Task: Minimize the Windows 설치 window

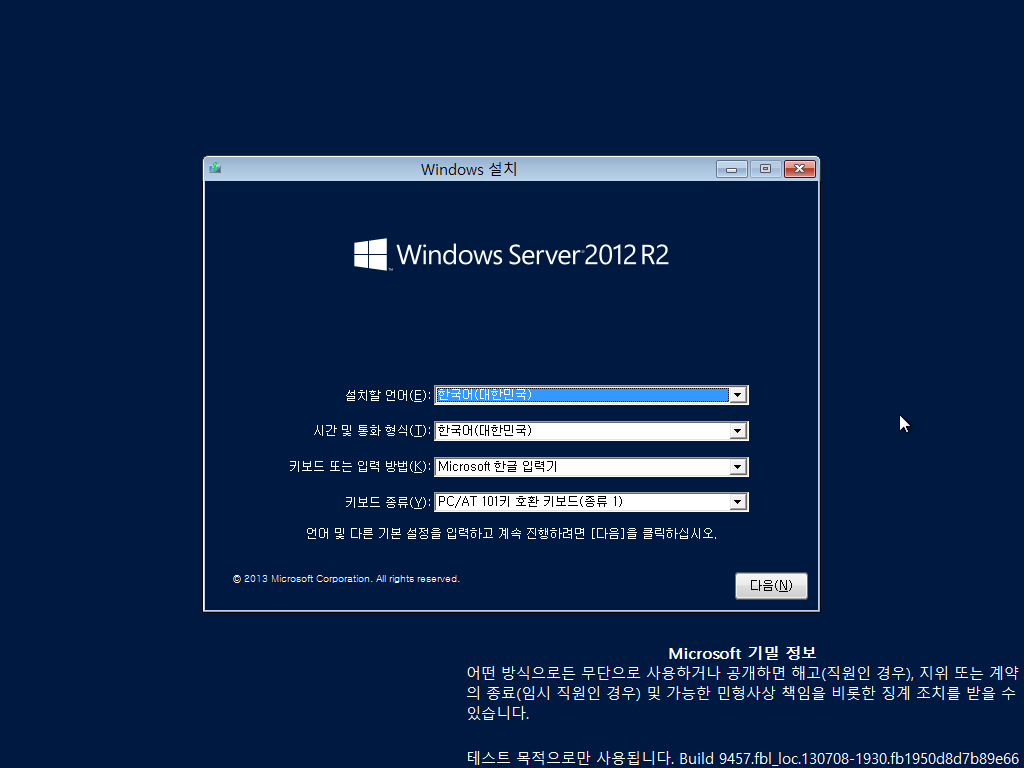Action: point(731,169)
